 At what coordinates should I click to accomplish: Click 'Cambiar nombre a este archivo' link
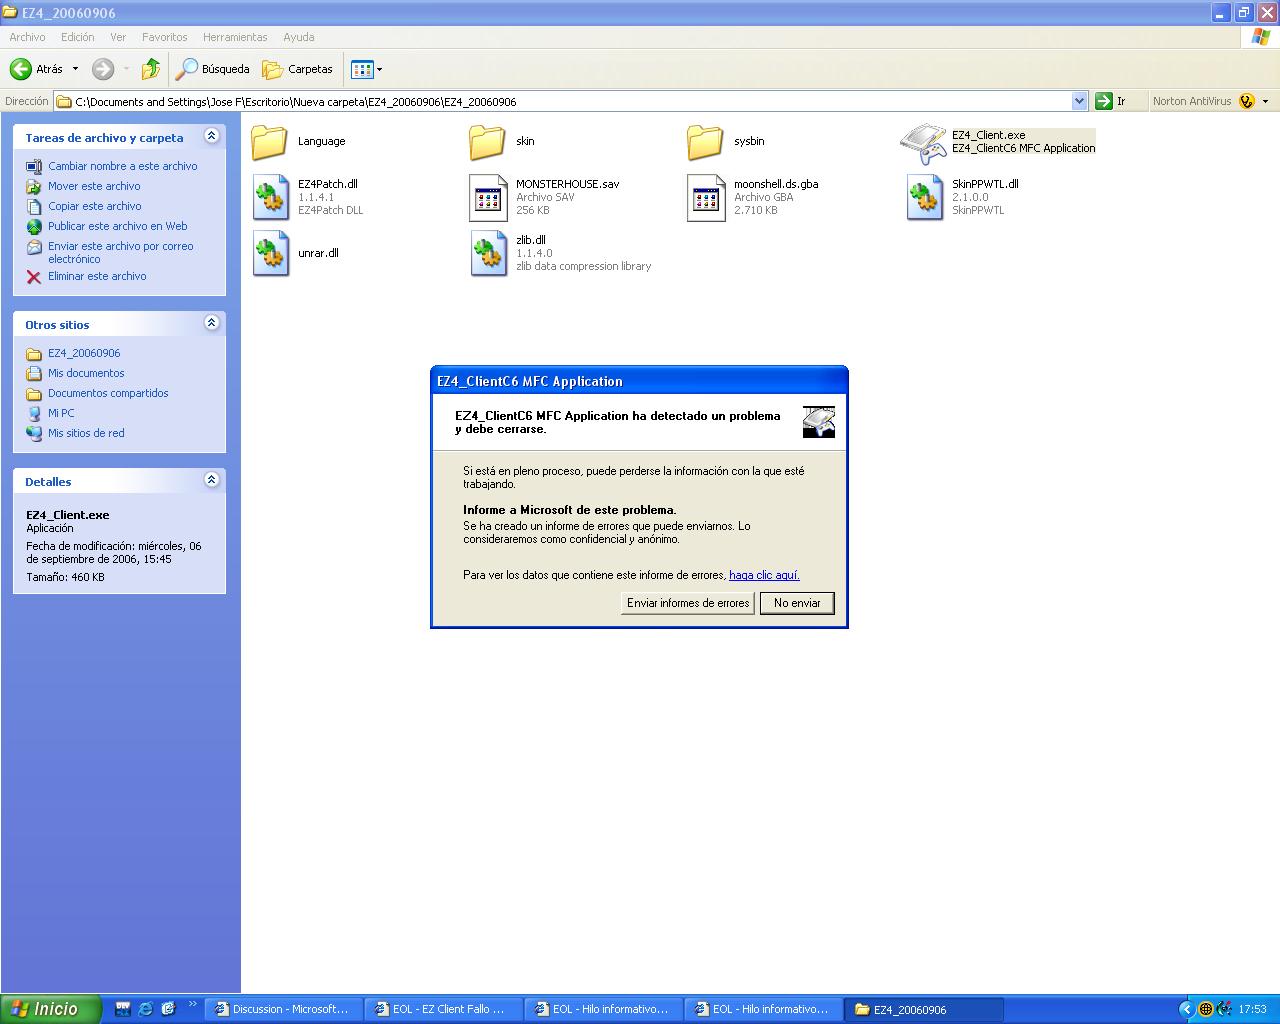click(x=123, y=166)
